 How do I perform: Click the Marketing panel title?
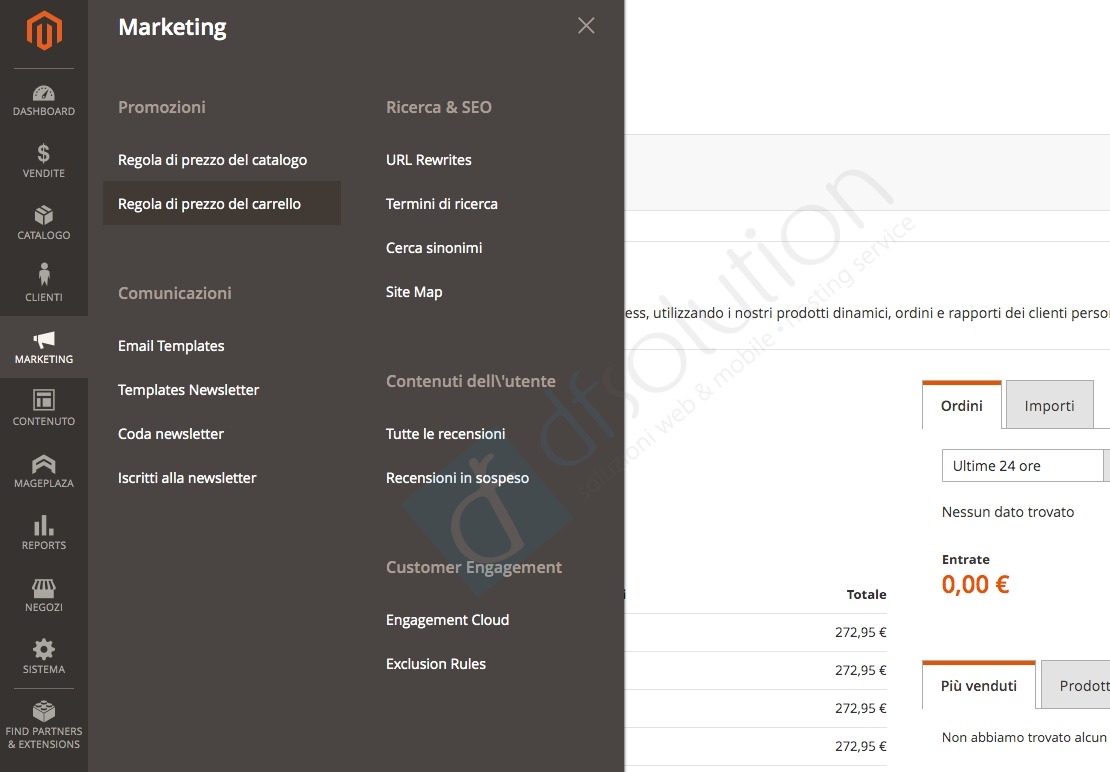coord(172,27)
